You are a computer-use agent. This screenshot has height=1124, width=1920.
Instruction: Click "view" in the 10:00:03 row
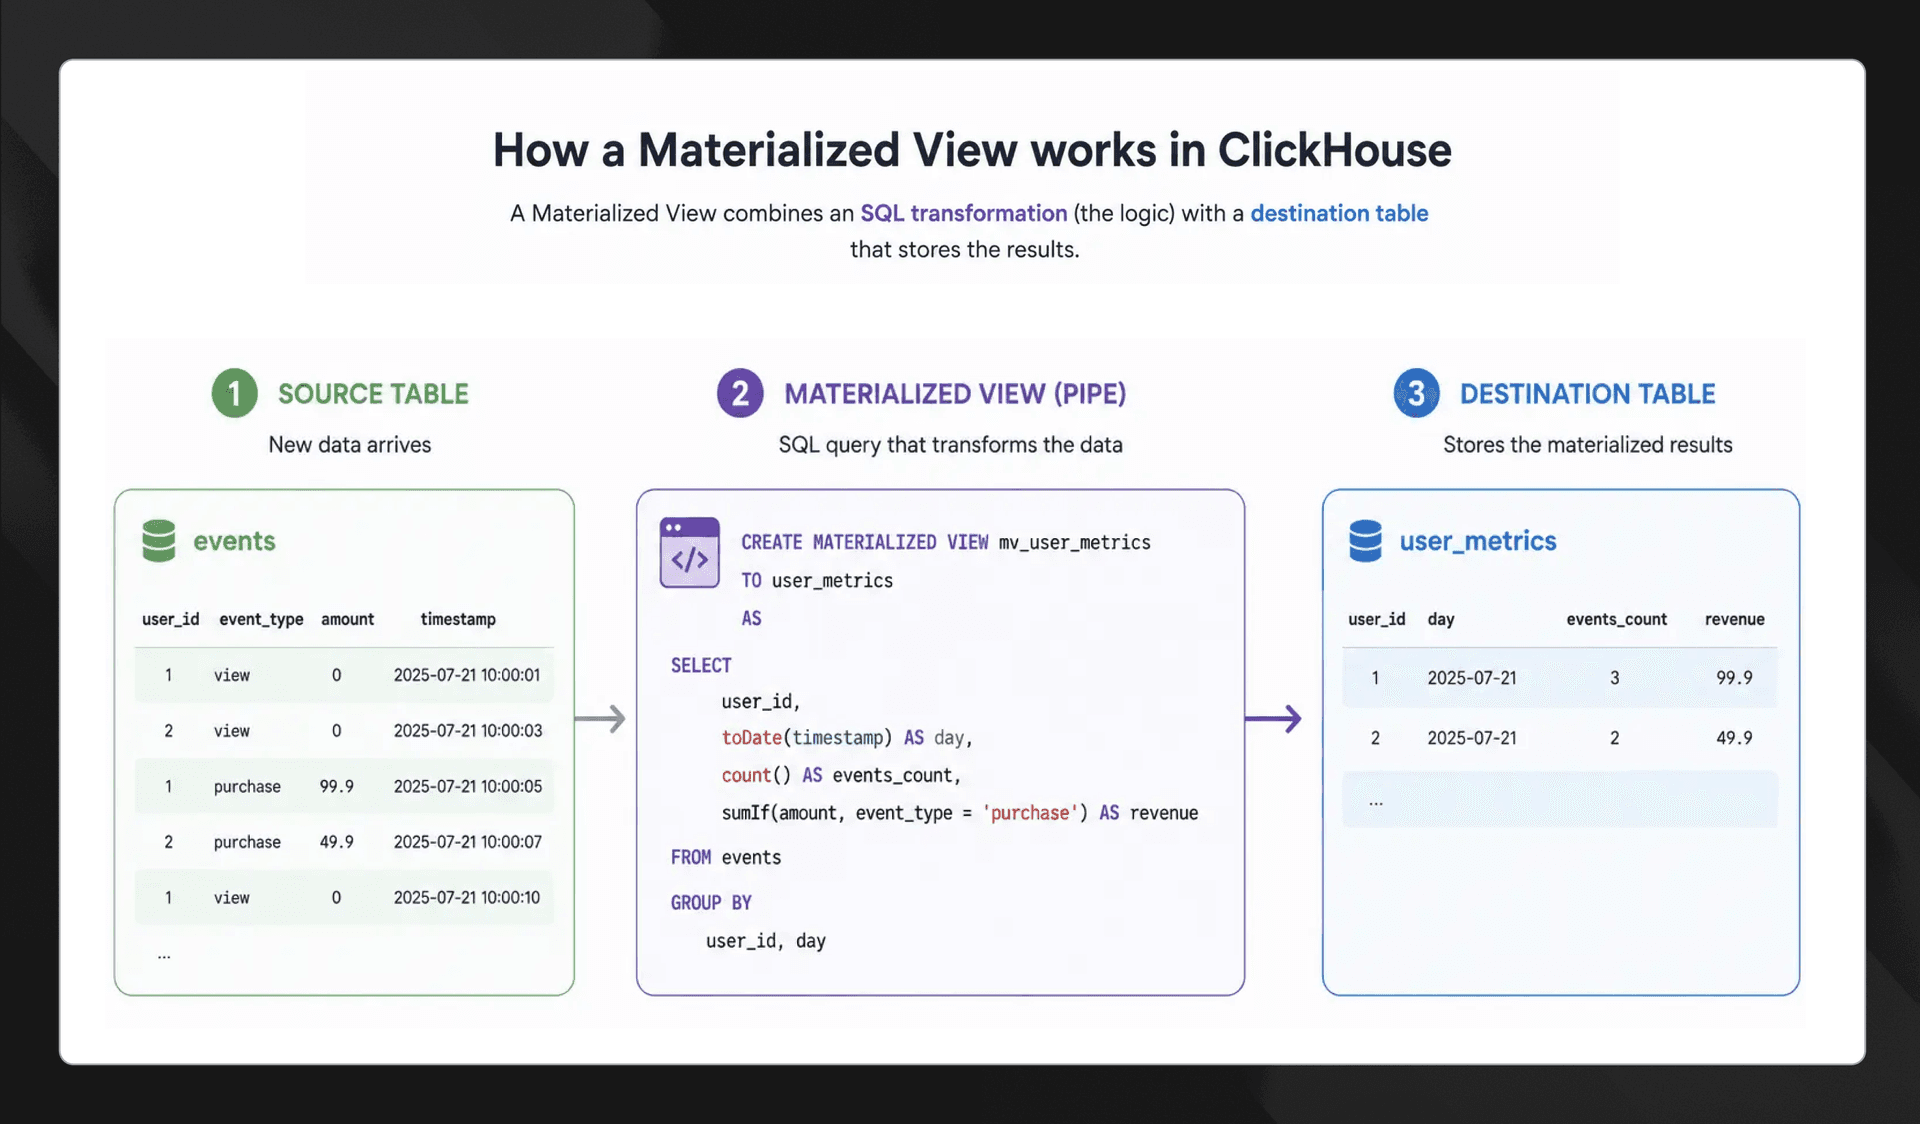[232, 731]
